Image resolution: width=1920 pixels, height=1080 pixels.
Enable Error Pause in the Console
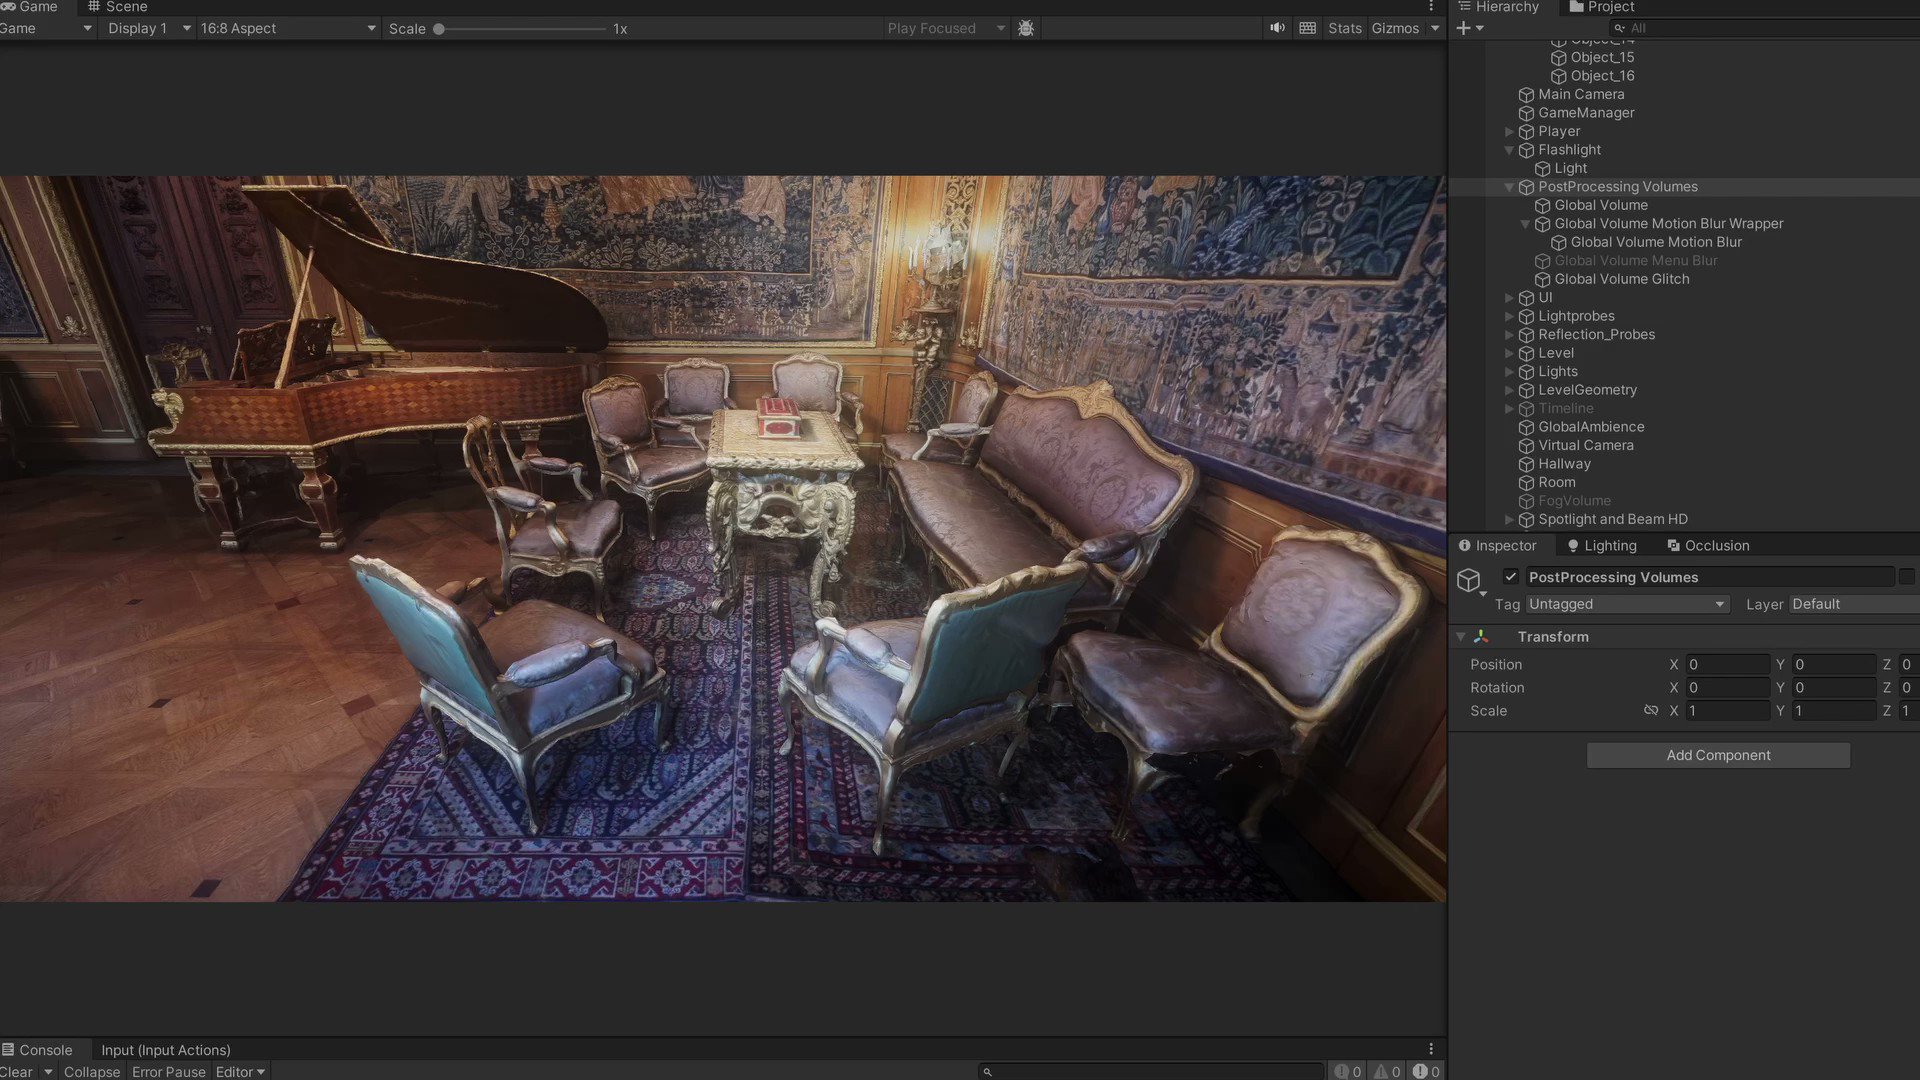(168, 1071)
